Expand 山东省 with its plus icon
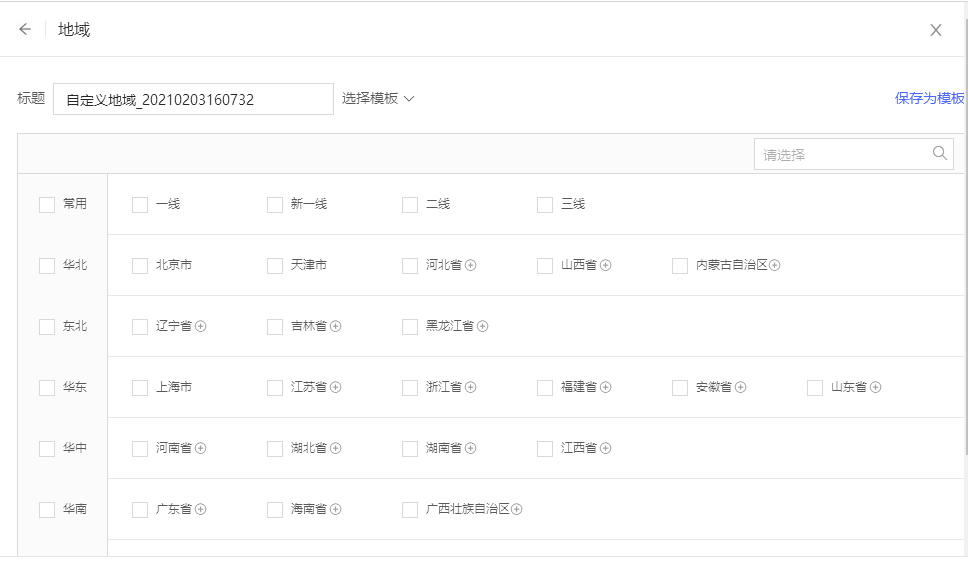This screenshot has width=968, height=563. pyautogui.click(x=875, y=387)
